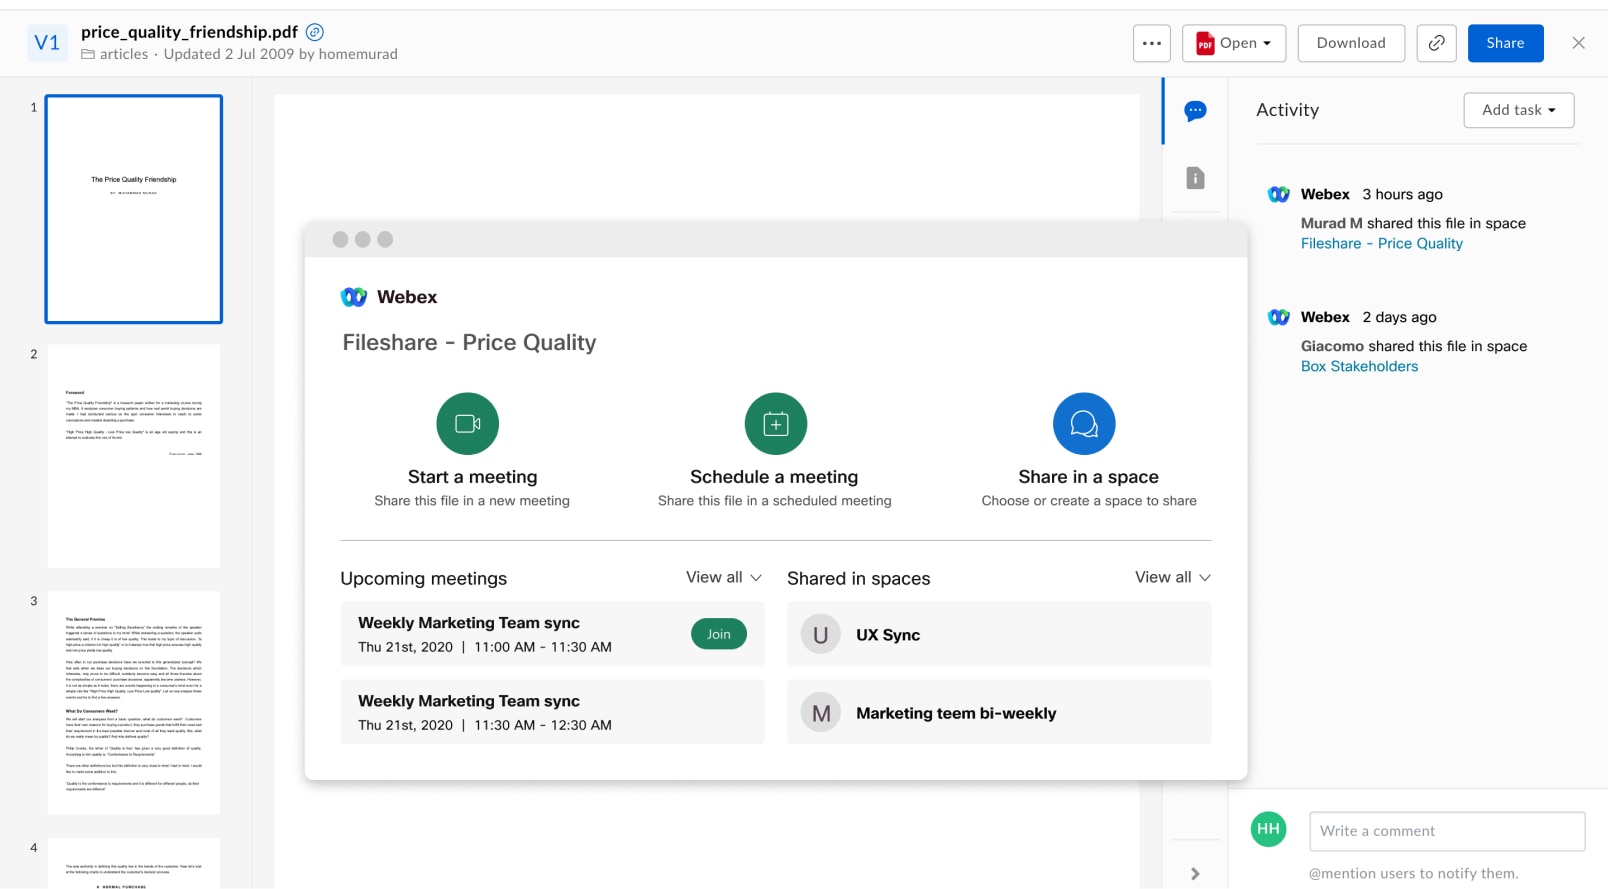This screenshot has height=889, width=1608.
Task: Select the Marketing teem bi-weekly space
Action: tap(999, 712)
